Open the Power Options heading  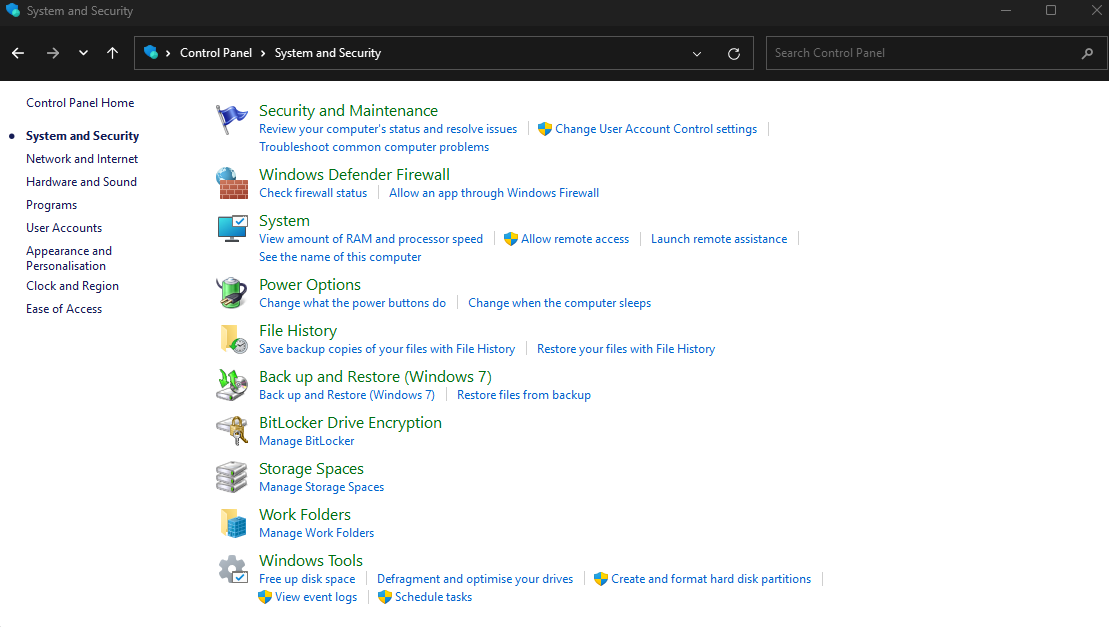pyautogui.click(x=310, y=285)
